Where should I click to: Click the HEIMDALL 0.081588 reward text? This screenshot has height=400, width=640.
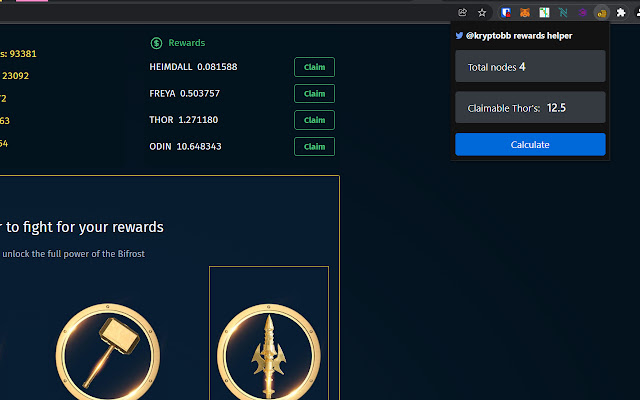pyautogui.click(x=193, y=67)
